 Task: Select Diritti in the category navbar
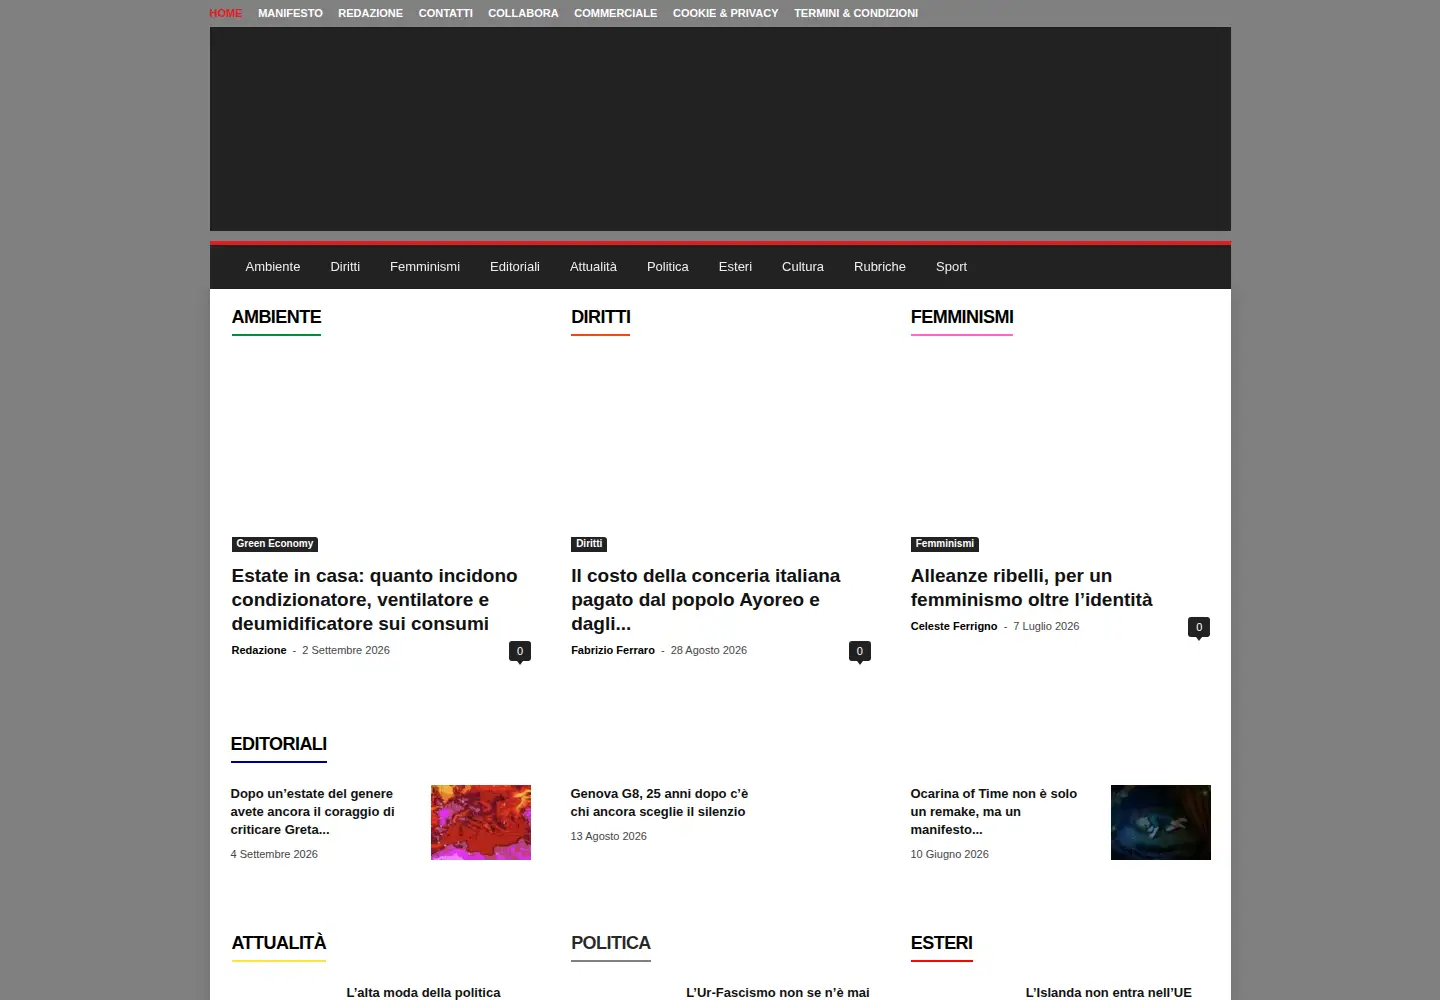345,267
